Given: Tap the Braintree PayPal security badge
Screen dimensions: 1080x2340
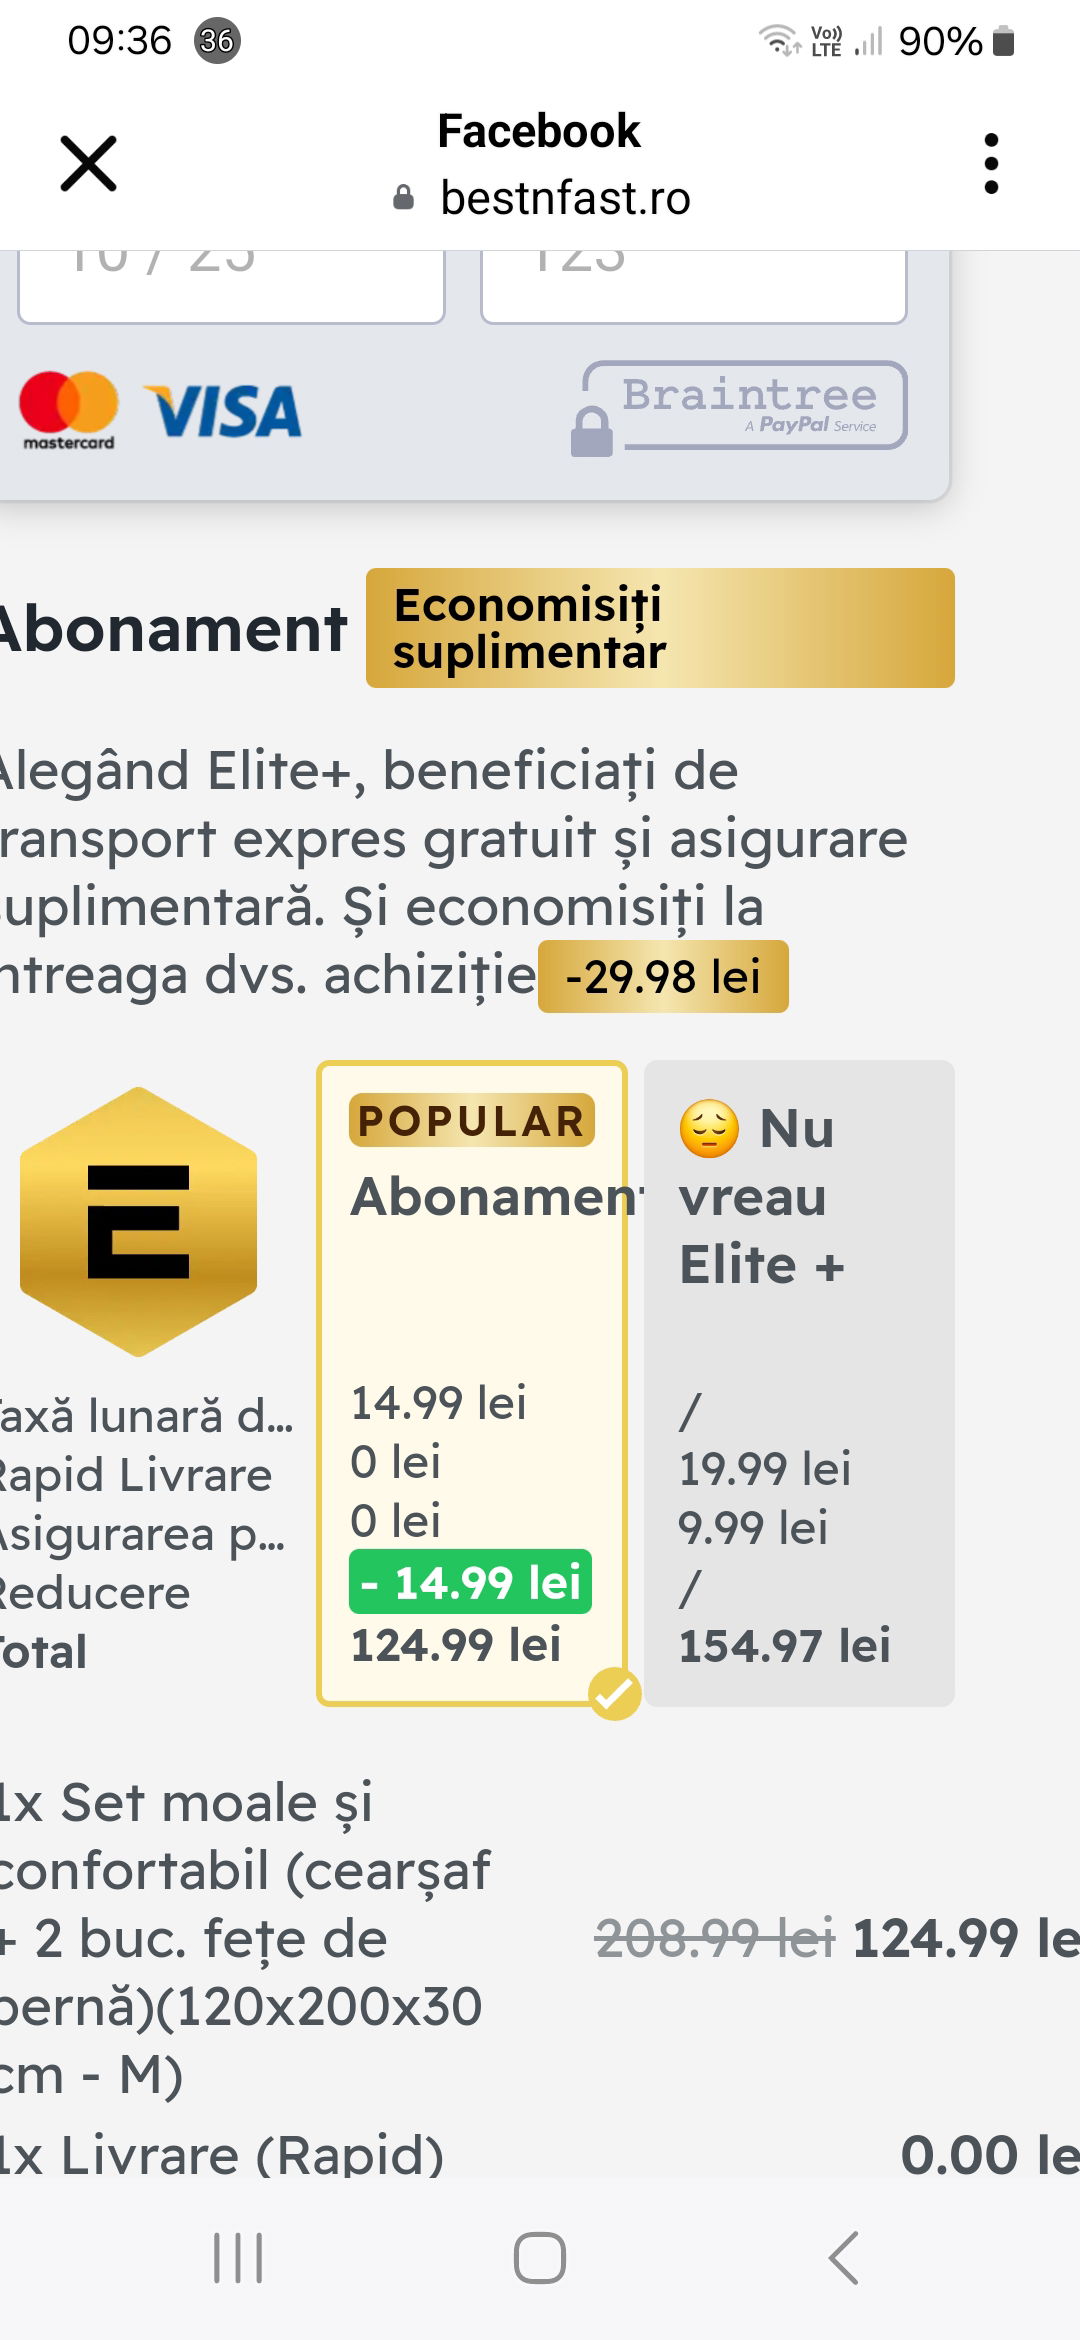Looking at the screenshot, I should (739, 408).
